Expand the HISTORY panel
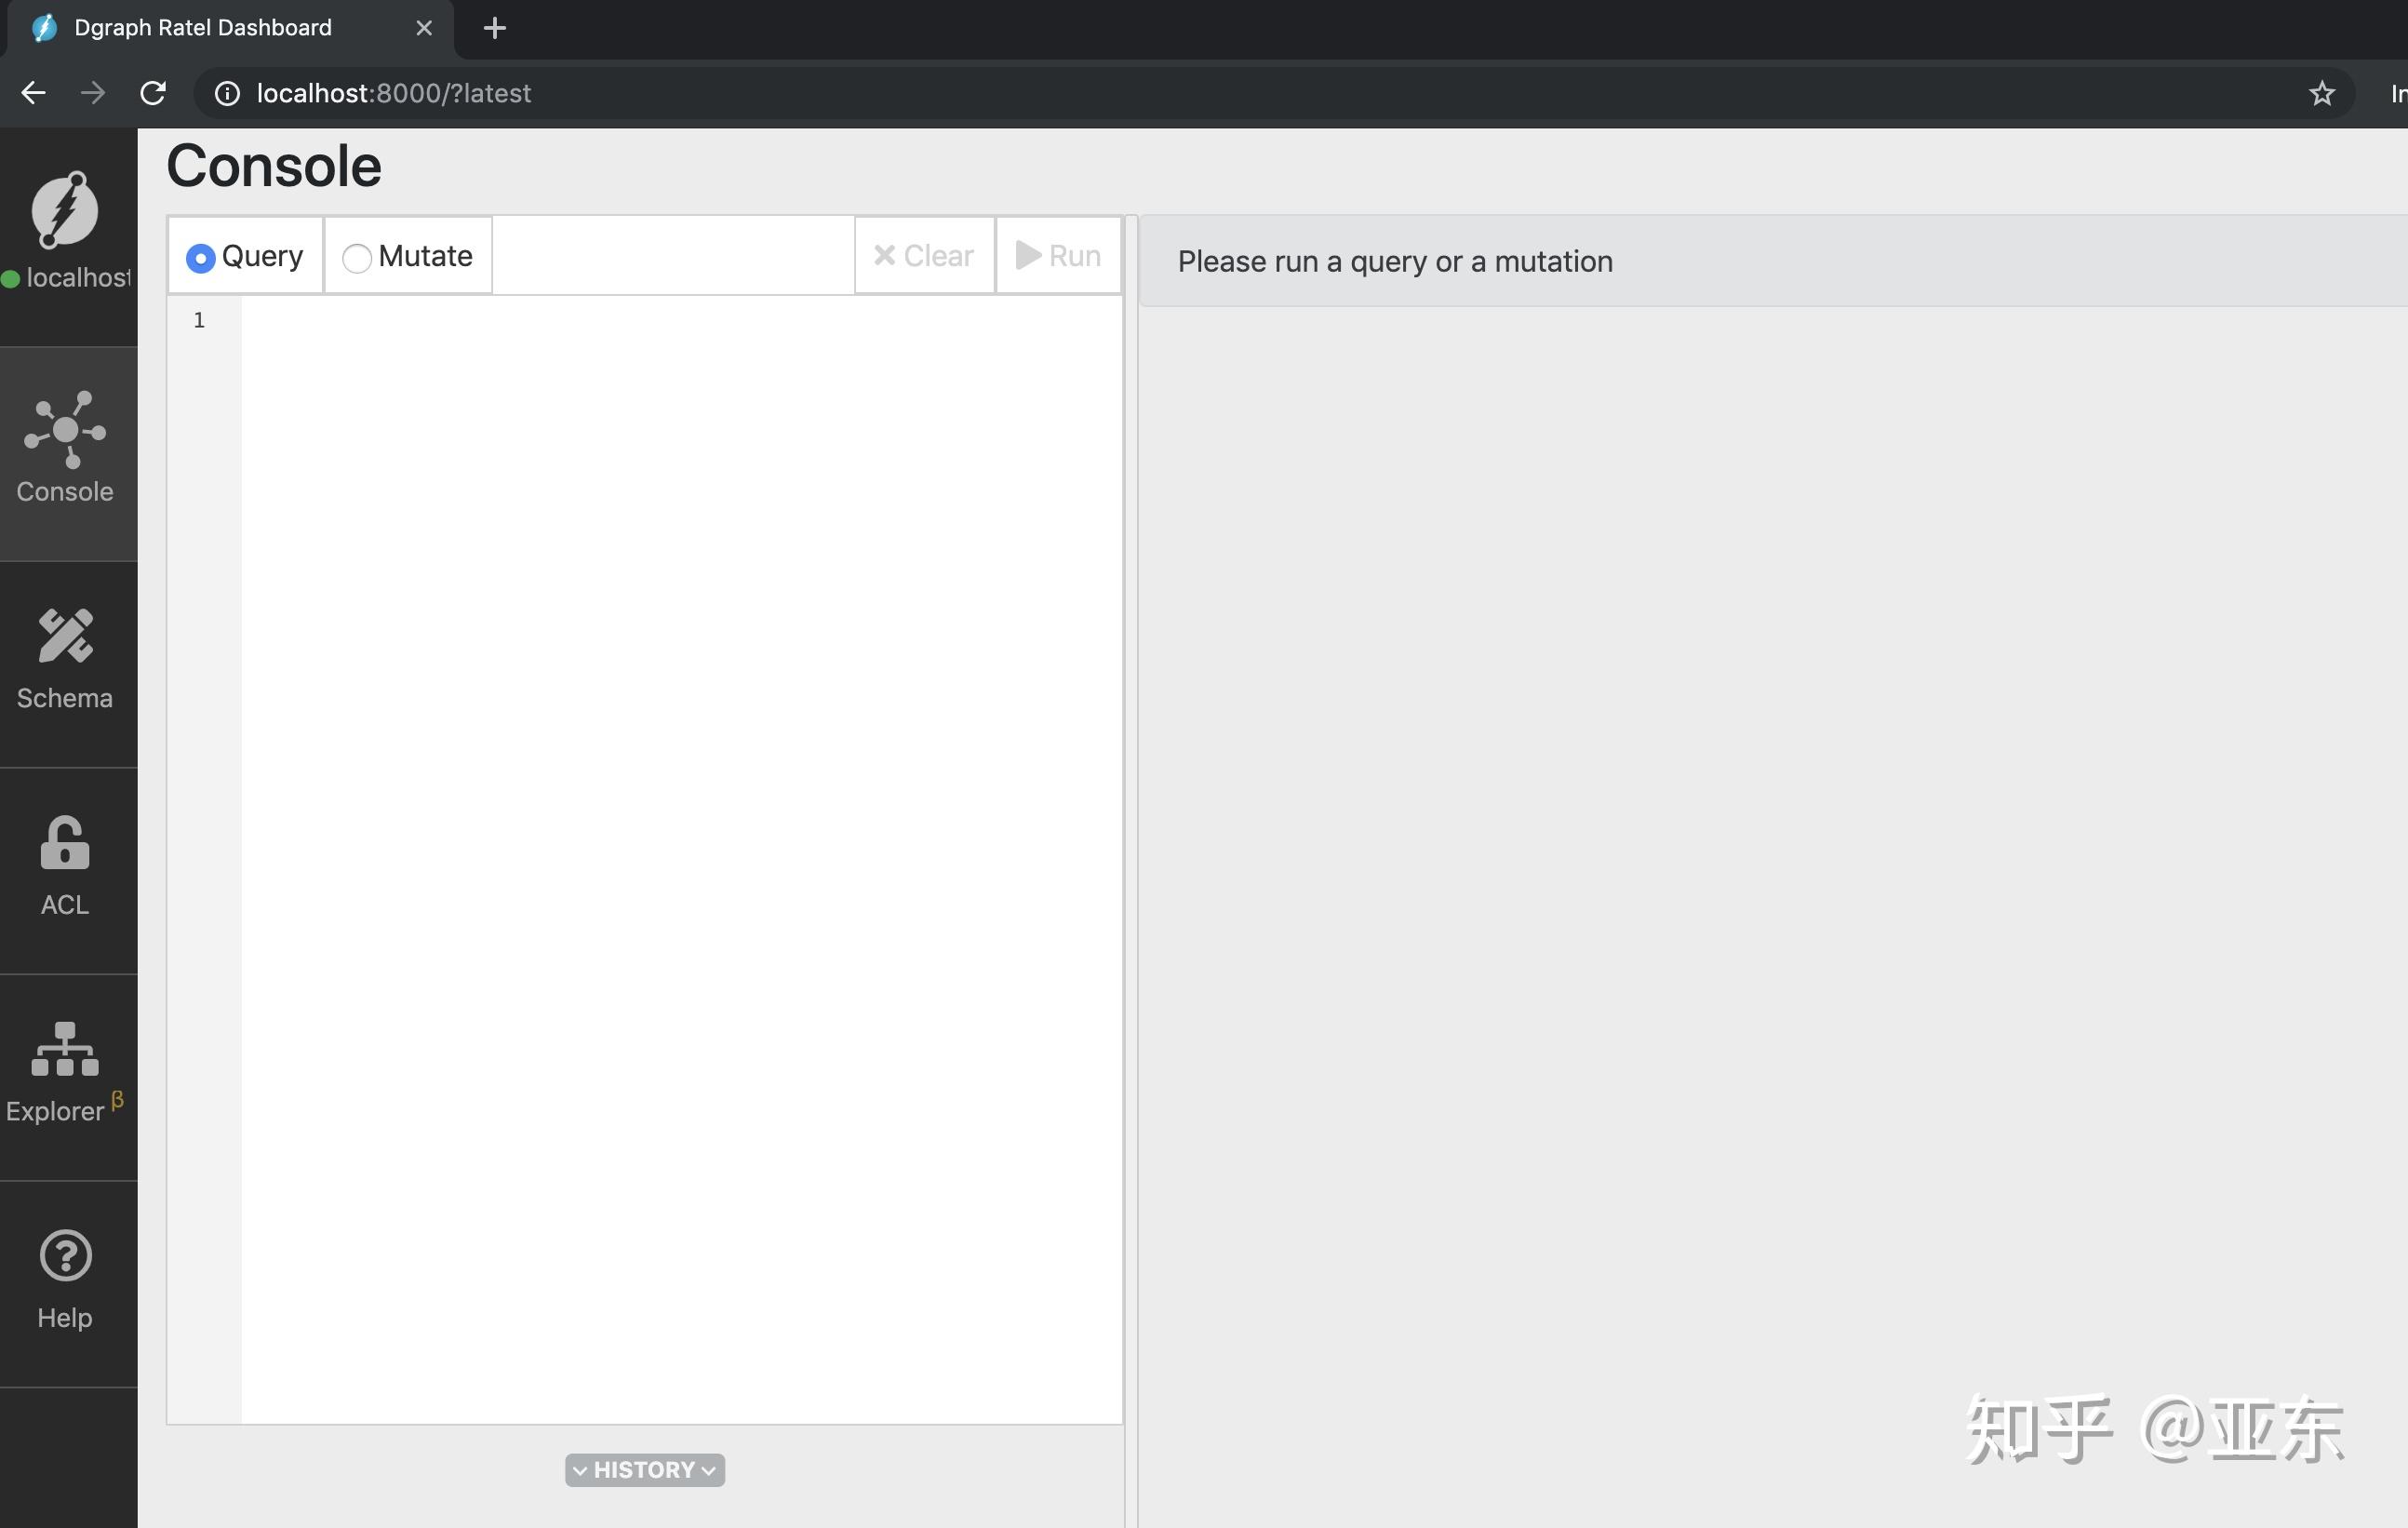The width and height of the screenshot is (2408, 1528). tap(644, 1469)
